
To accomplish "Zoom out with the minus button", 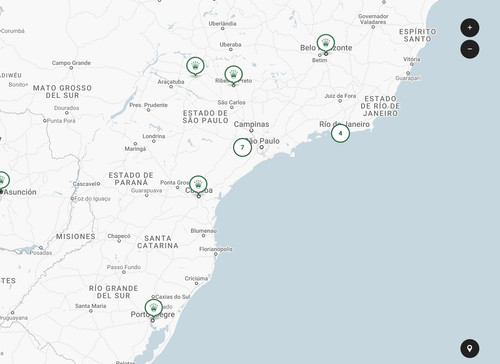I will 470,49.
